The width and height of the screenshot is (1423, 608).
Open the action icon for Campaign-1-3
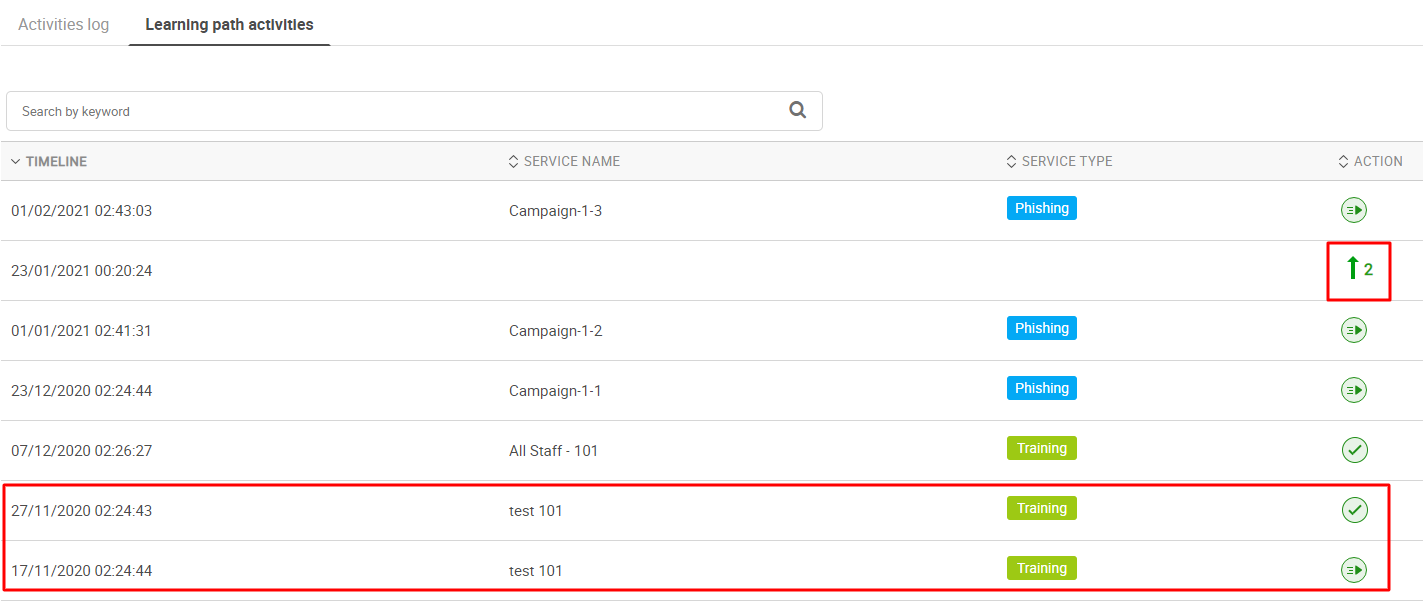point(1354,210)
